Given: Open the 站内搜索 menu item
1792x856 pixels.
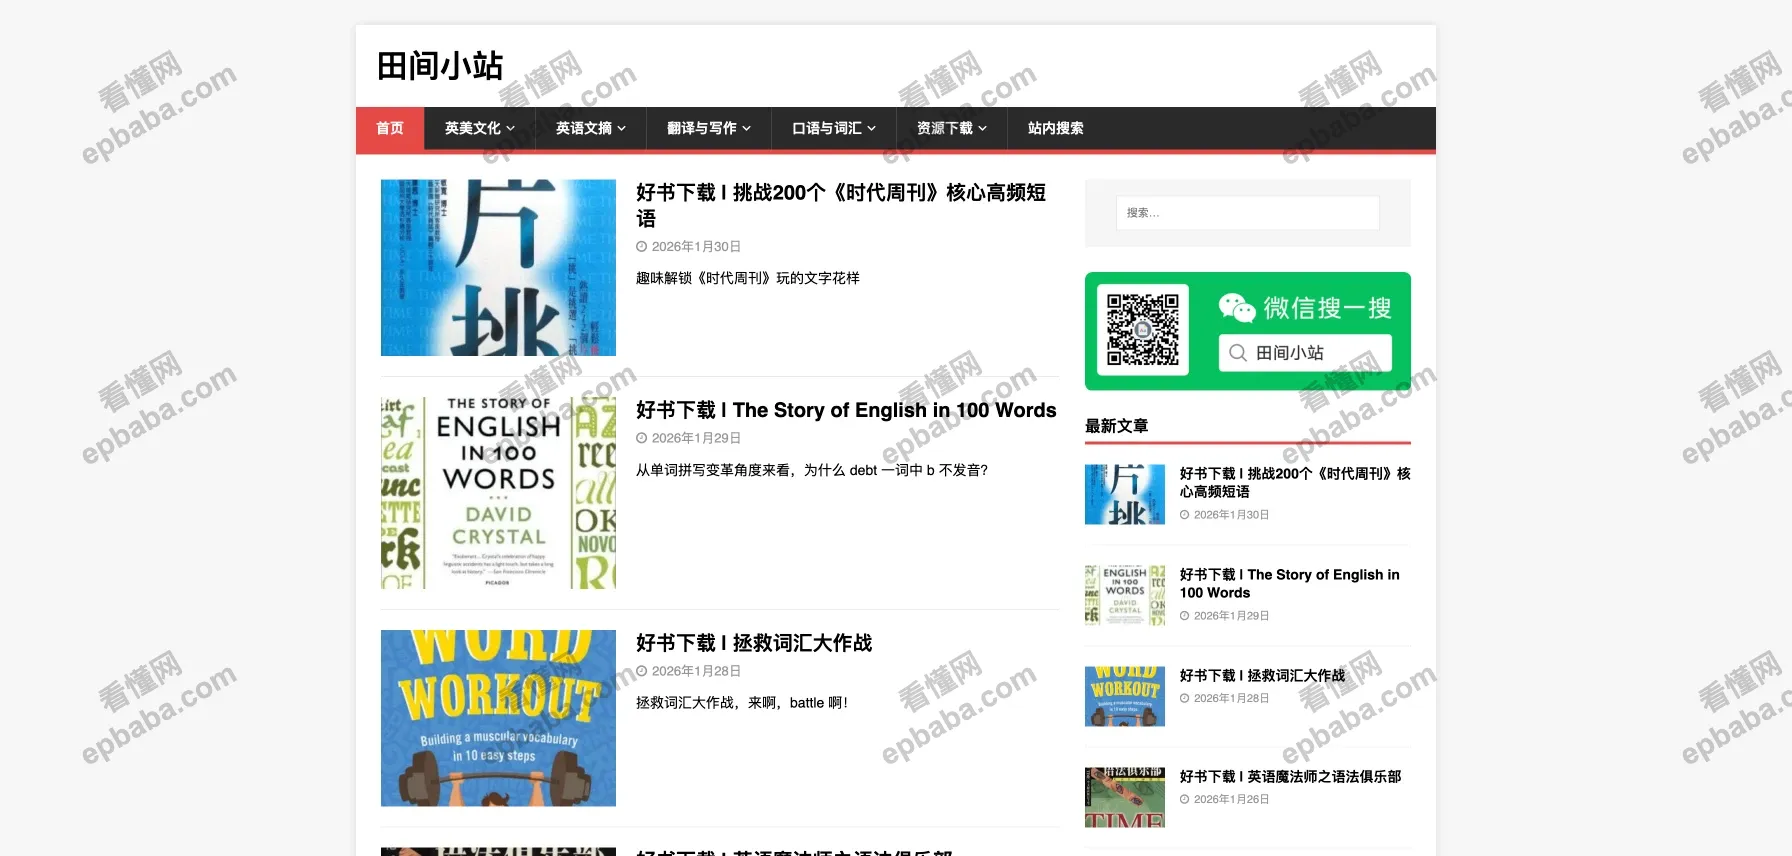Looking at the screenshot, I should click(1056, 128).
